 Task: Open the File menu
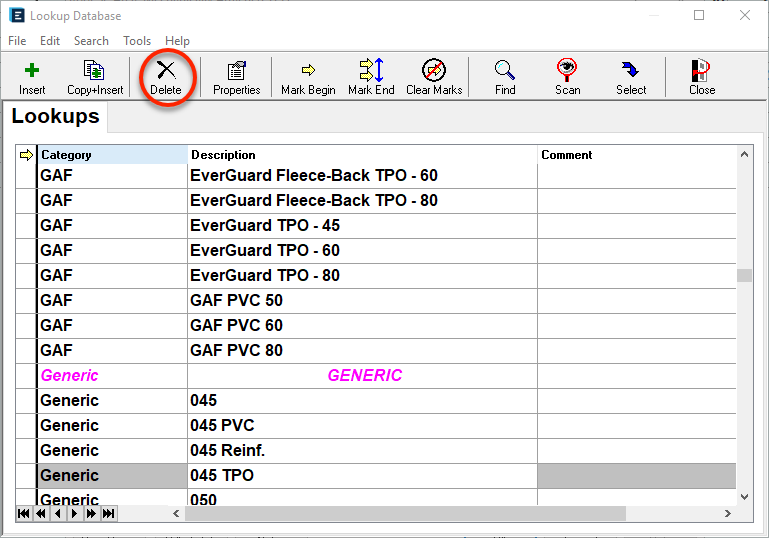click(17, 41)
